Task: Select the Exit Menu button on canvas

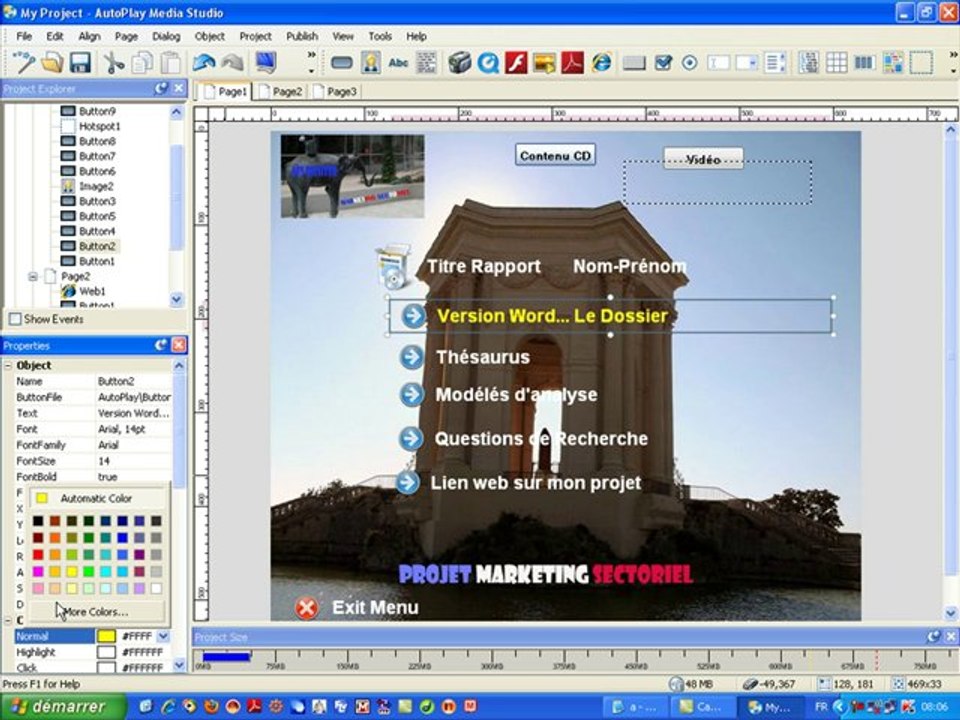Action: (357, 607)
